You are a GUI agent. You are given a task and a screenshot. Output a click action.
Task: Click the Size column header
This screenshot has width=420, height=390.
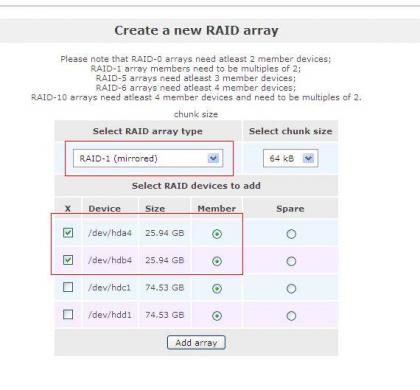click(155, 209)
